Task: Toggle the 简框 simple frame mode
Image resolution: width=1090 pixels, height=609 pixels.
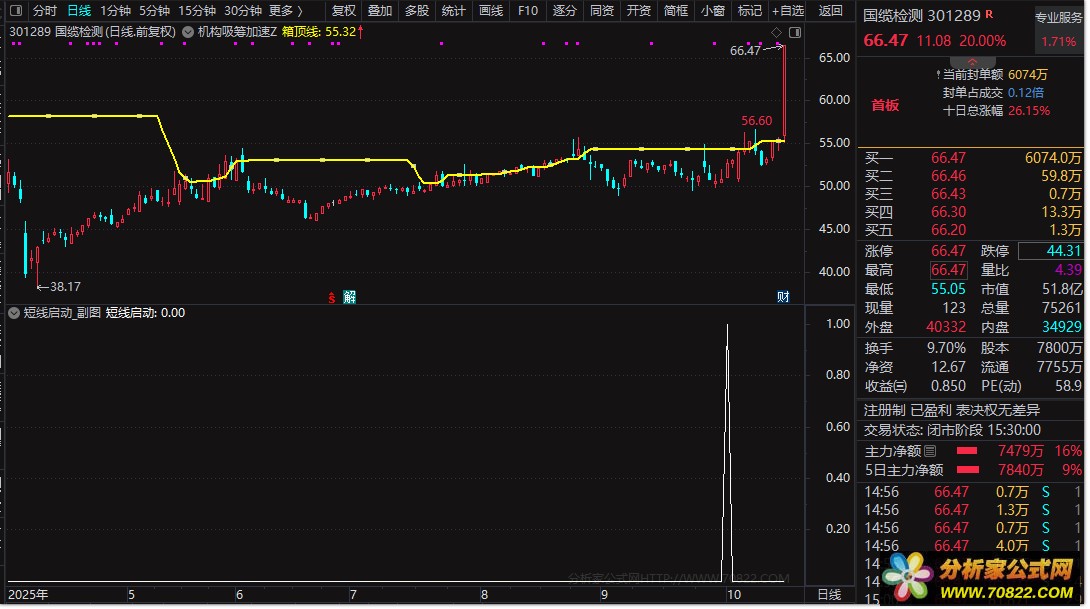Action: coord(675,10)
